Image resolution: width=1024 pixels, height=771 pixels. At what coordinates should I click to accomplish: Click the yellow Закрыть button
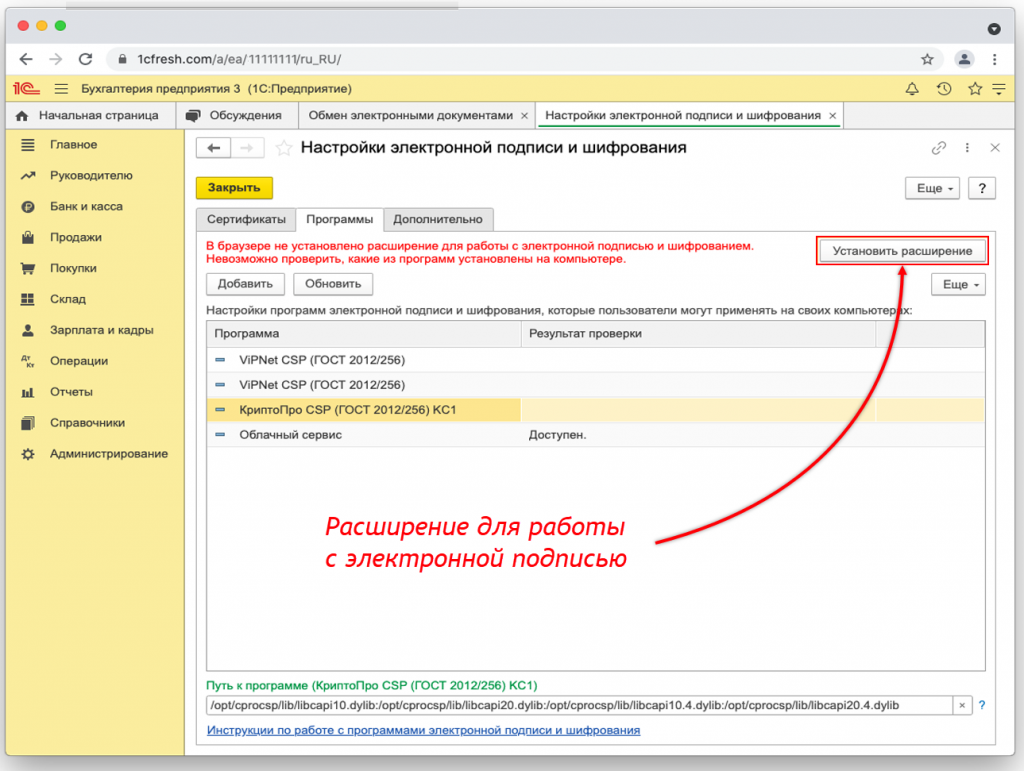tap(234, 188)
